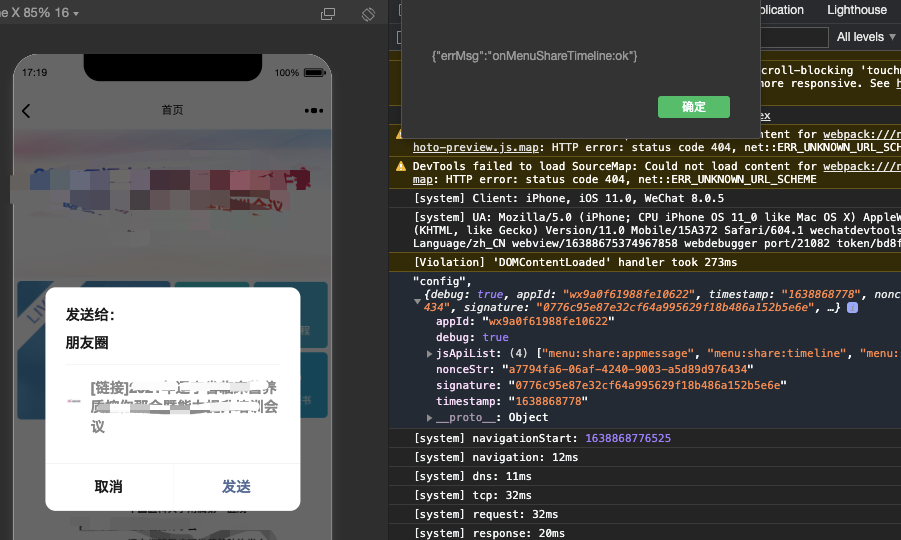The image size is (901, 540).
Task: Click the green 确定 confirm button
Action: [694, 107]
